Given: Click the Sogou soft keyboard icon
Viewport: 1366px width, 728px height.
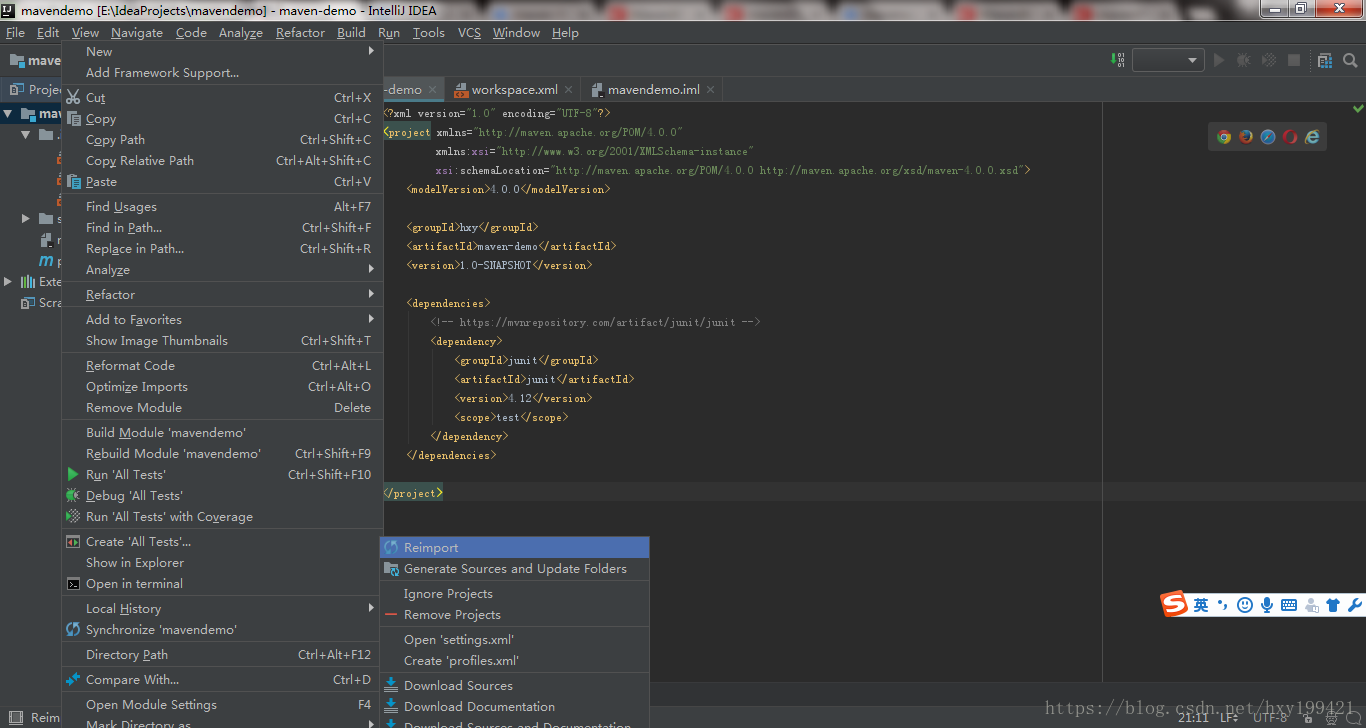Looking at the screenshot, I should pos(1289,605).
